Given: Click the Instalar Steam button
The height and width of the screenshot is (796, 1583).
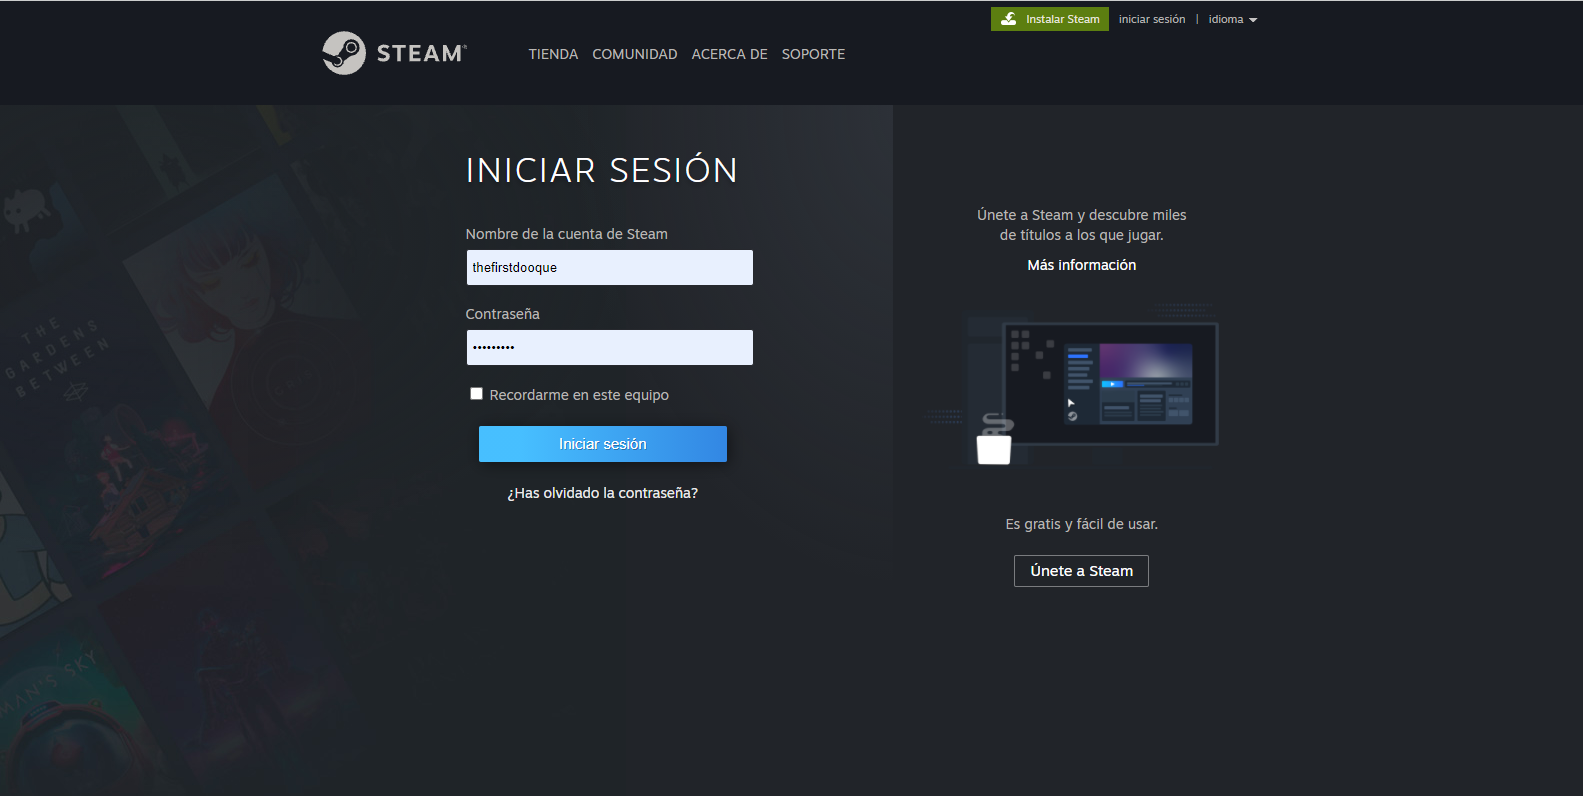Looking at the screenshot, I should point(1050,19).
